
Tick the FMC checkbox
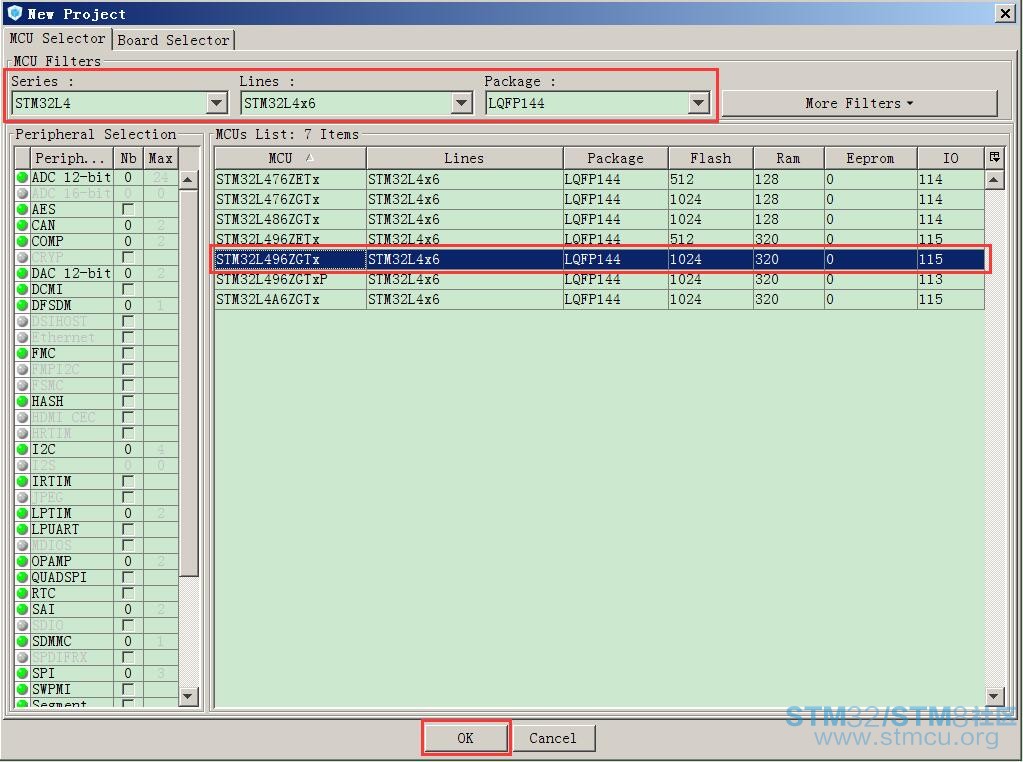click(128, 353)
